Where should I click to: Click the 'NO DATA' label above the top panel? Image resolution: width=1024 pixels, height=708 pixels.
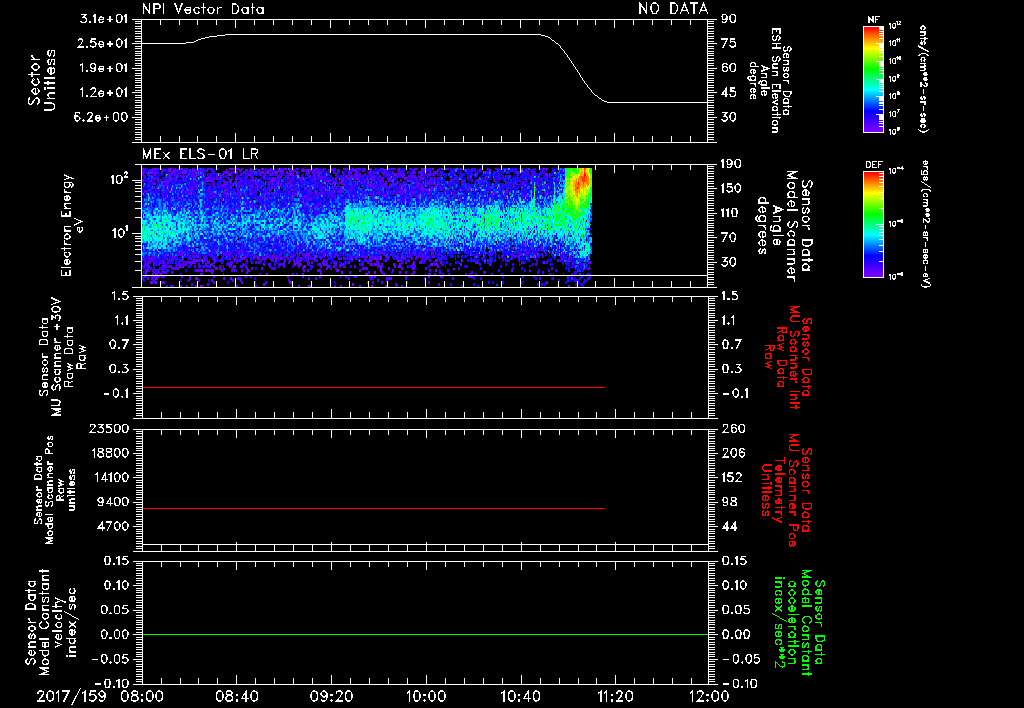coord(673,8)
